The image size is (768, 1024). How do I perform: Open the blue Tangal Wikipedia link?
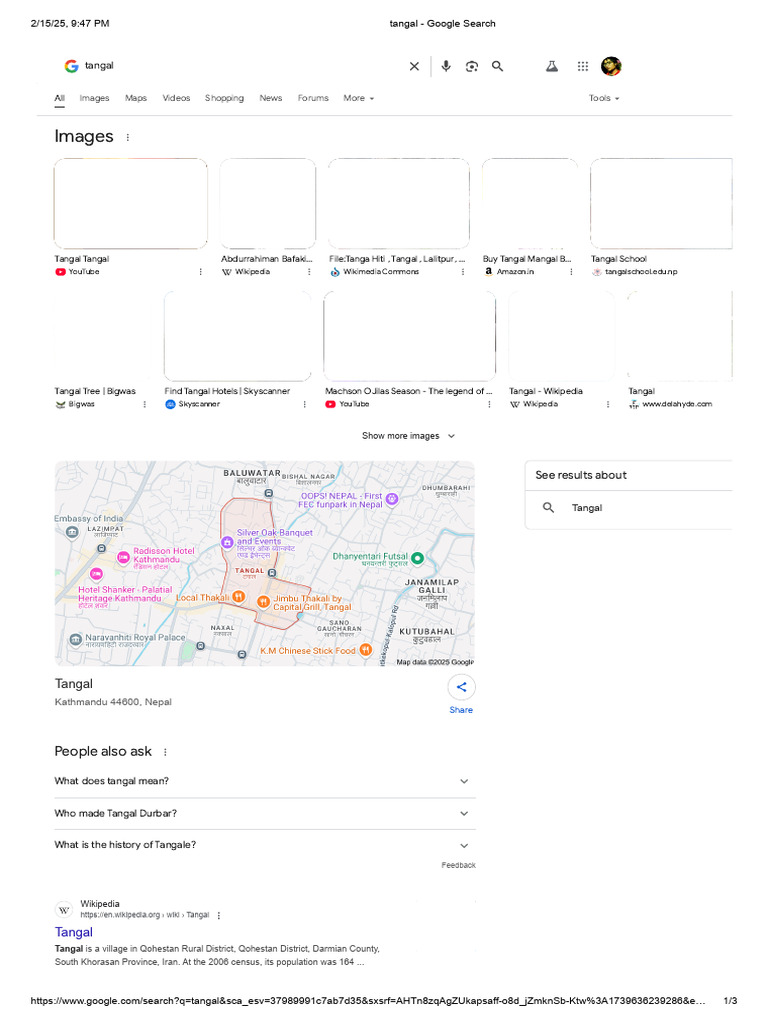[x=74, y=932]
